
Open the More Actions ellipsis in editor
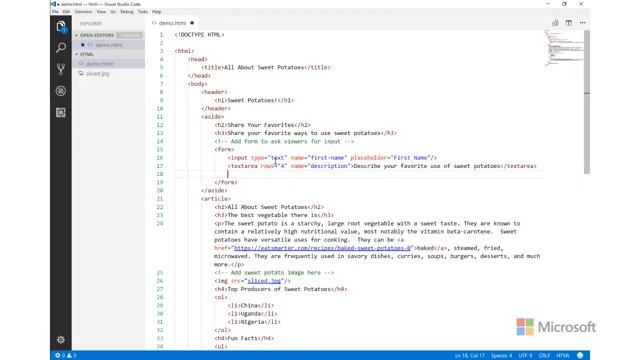tap(582, 23)
